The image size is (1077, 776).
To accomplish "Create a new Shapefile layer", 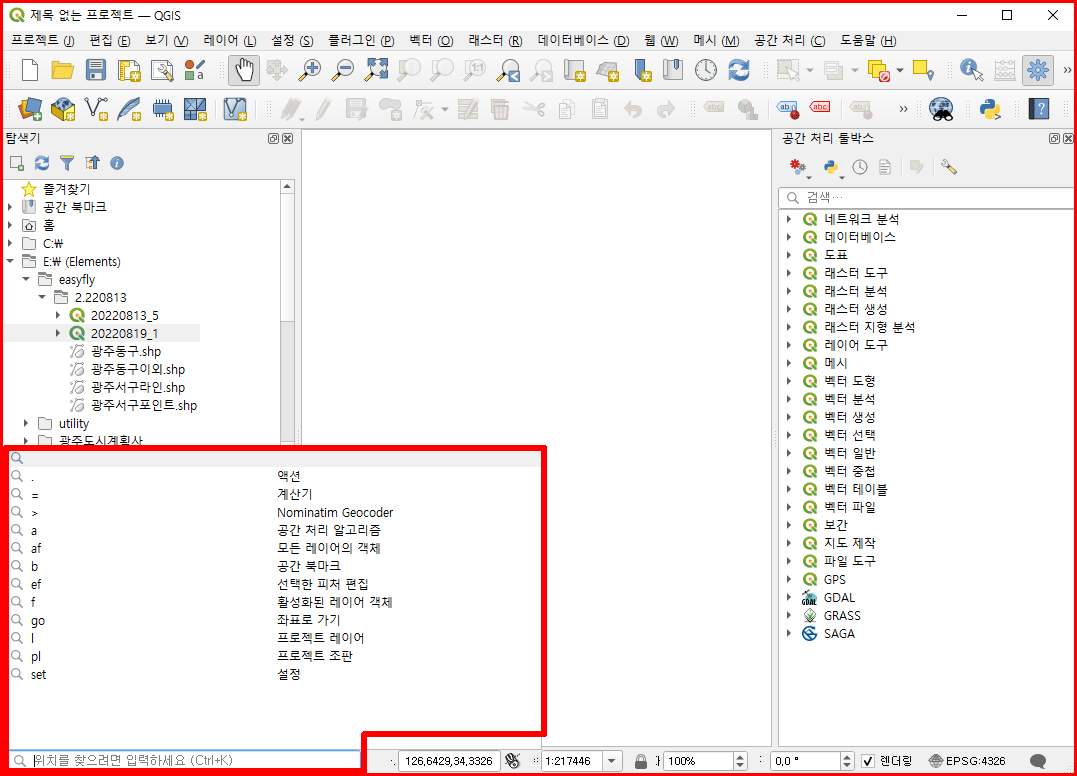I will coord(95,109).
